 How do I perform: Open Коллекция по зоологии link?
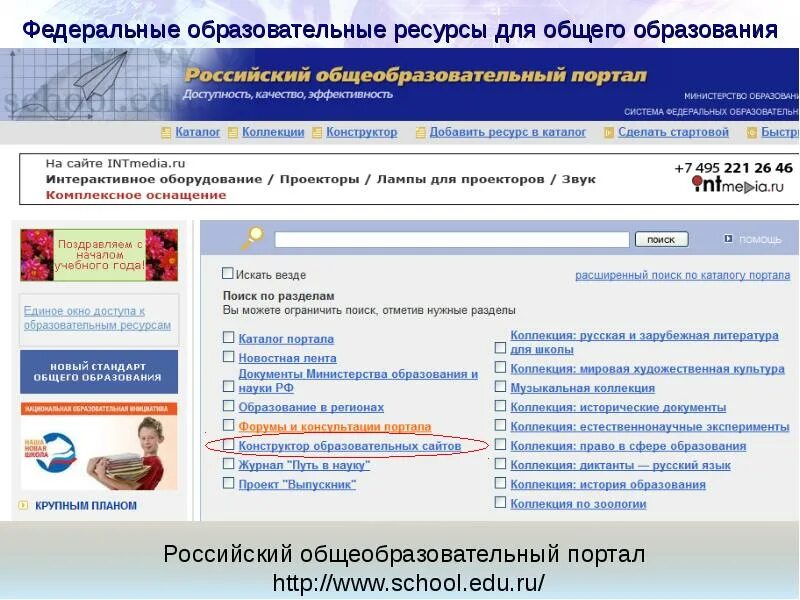(x=579, y=504)
